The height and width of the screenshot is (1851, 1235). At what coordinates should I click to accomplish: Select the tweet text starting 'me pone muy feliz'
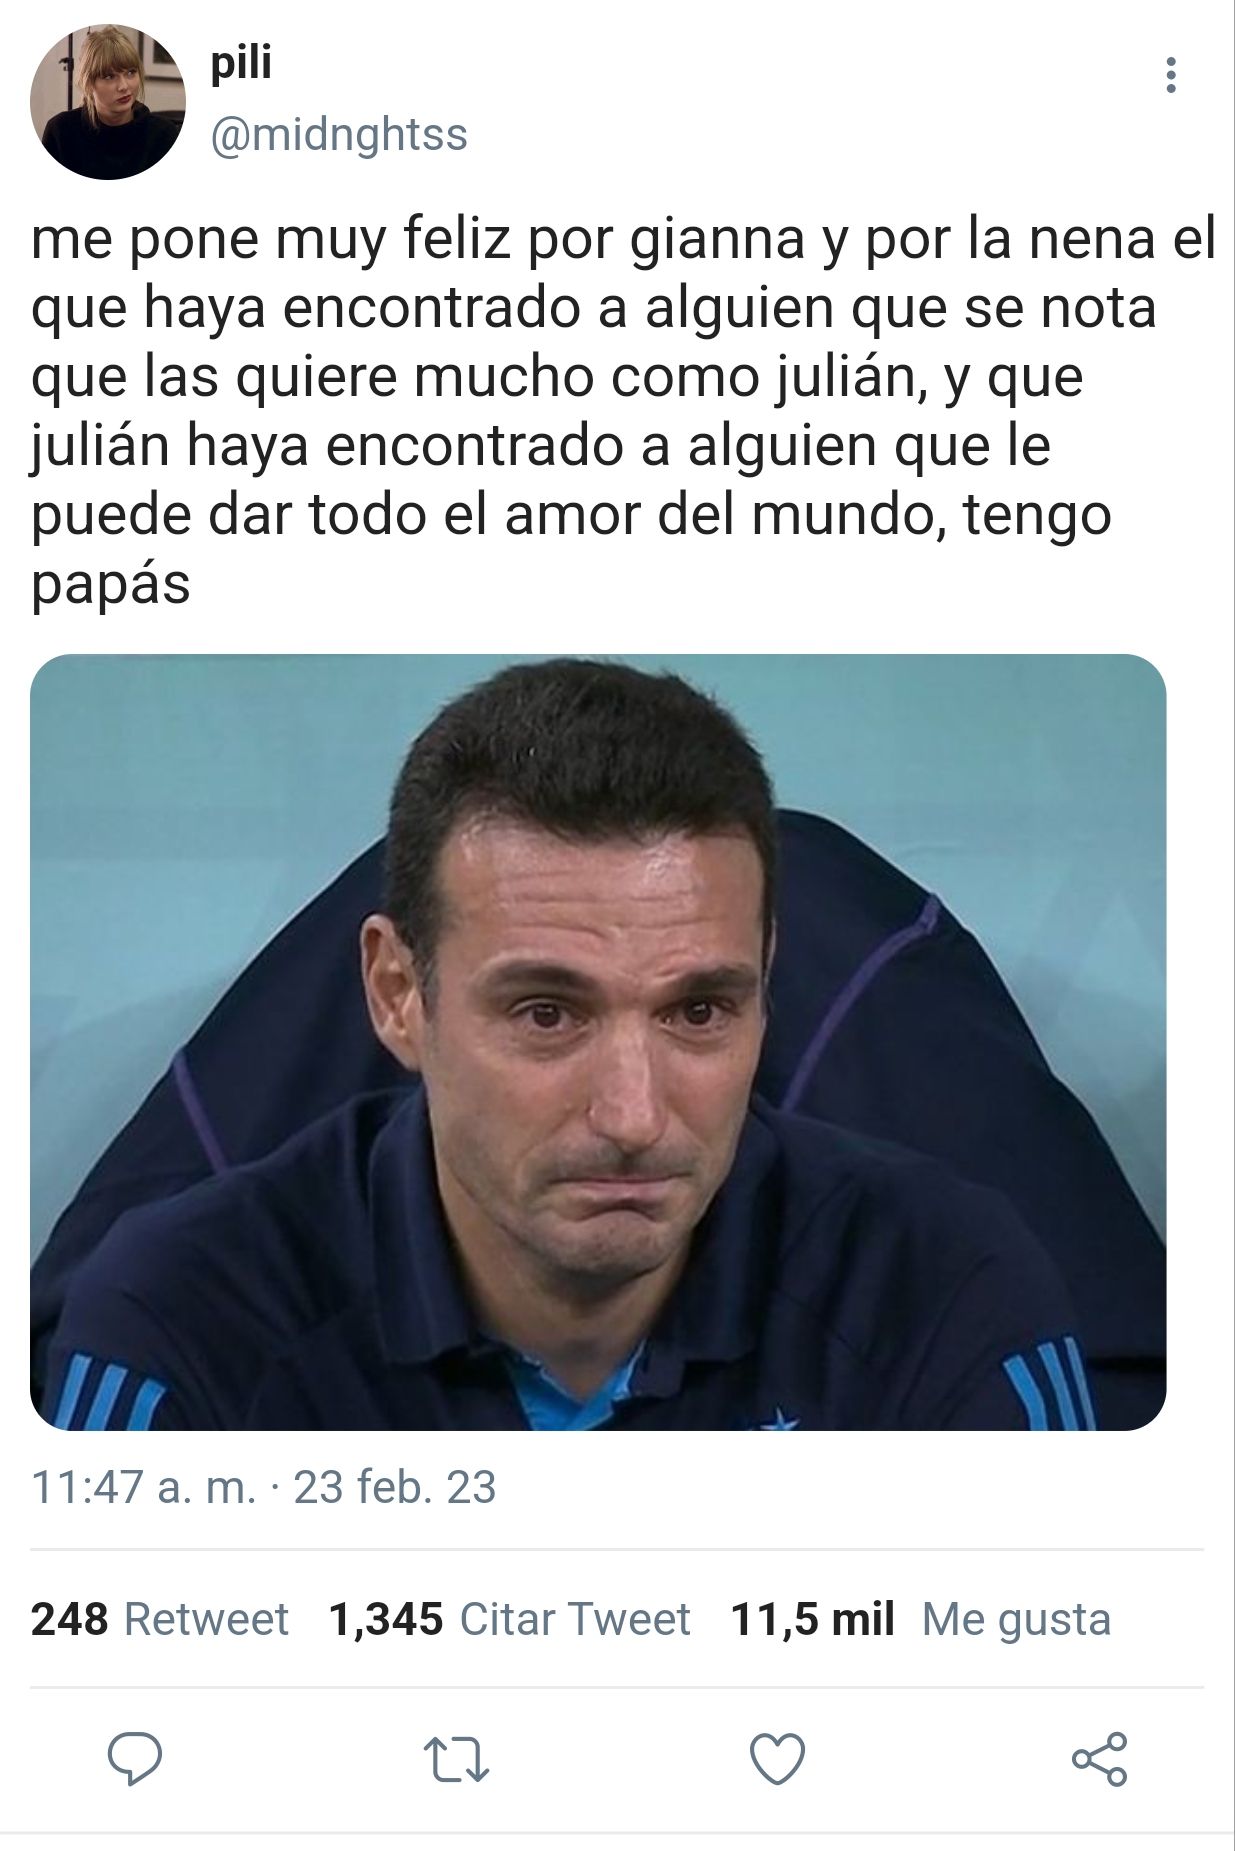[623, 411]
